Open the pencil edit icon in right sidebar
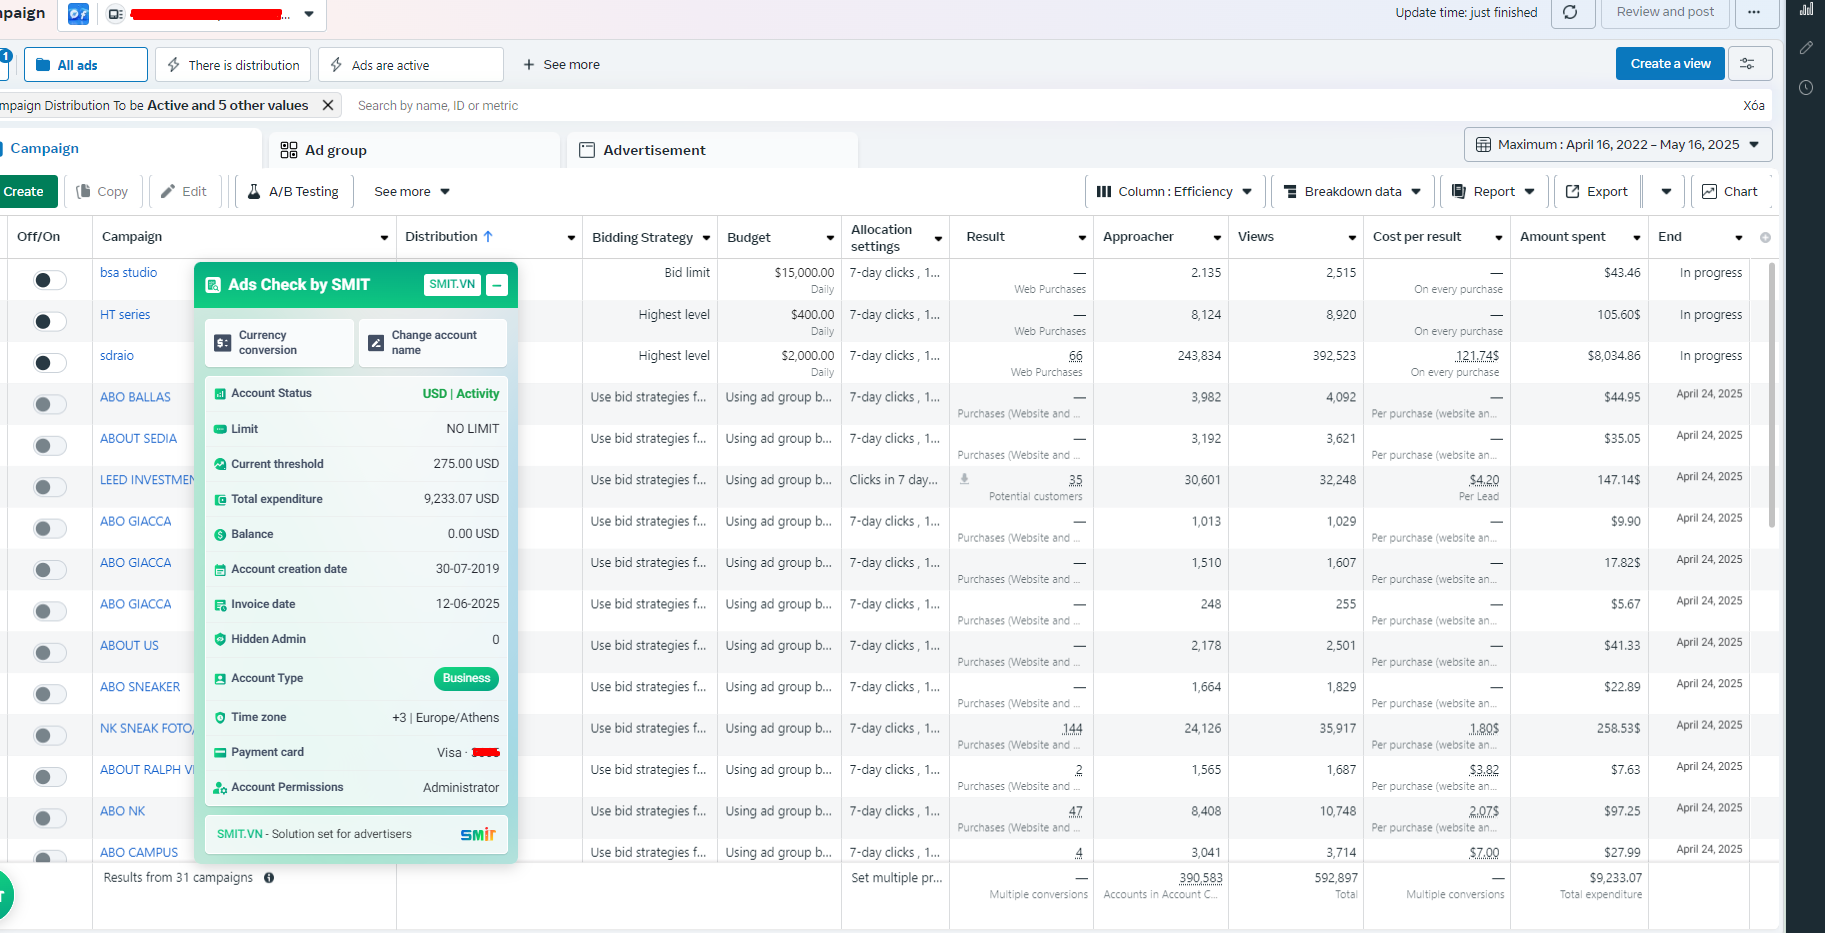 point(1806,47)
